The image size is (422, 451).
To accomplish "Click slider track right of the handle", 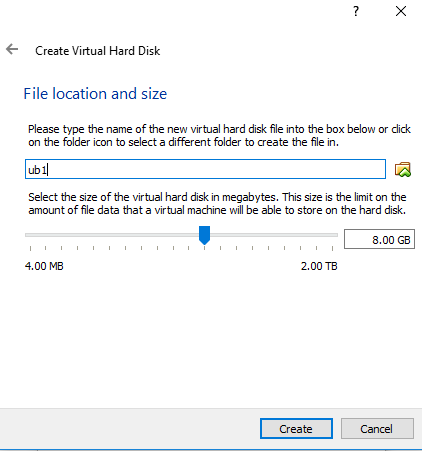I will pyautogui.click(x=274, y=235).
